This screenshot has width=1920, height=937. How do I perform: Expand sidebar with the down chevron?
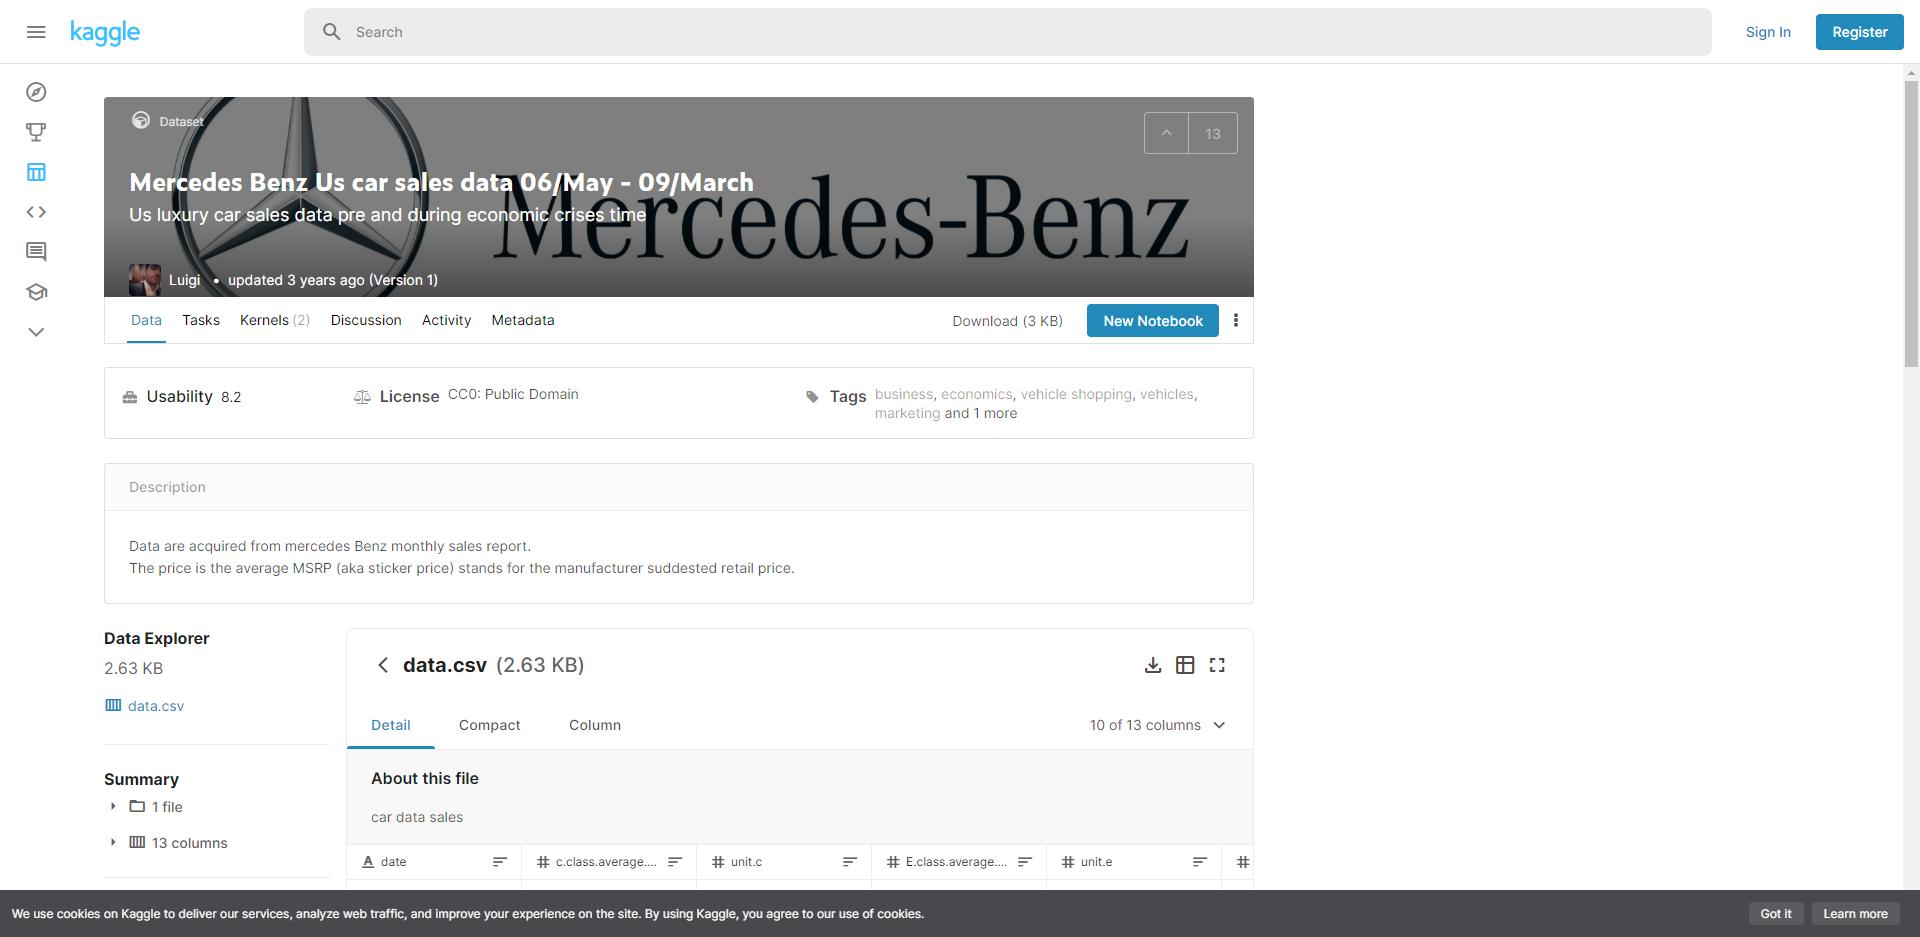(x=36, y=332)
